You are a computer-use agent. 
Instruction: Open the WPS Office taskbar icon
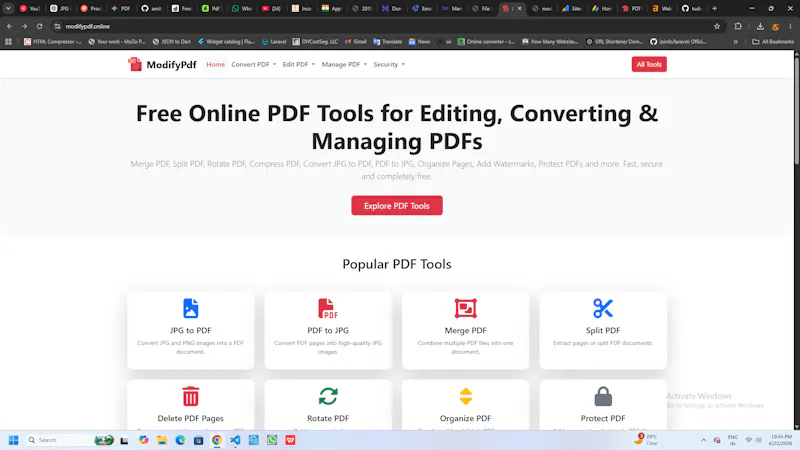coord(290,440)
